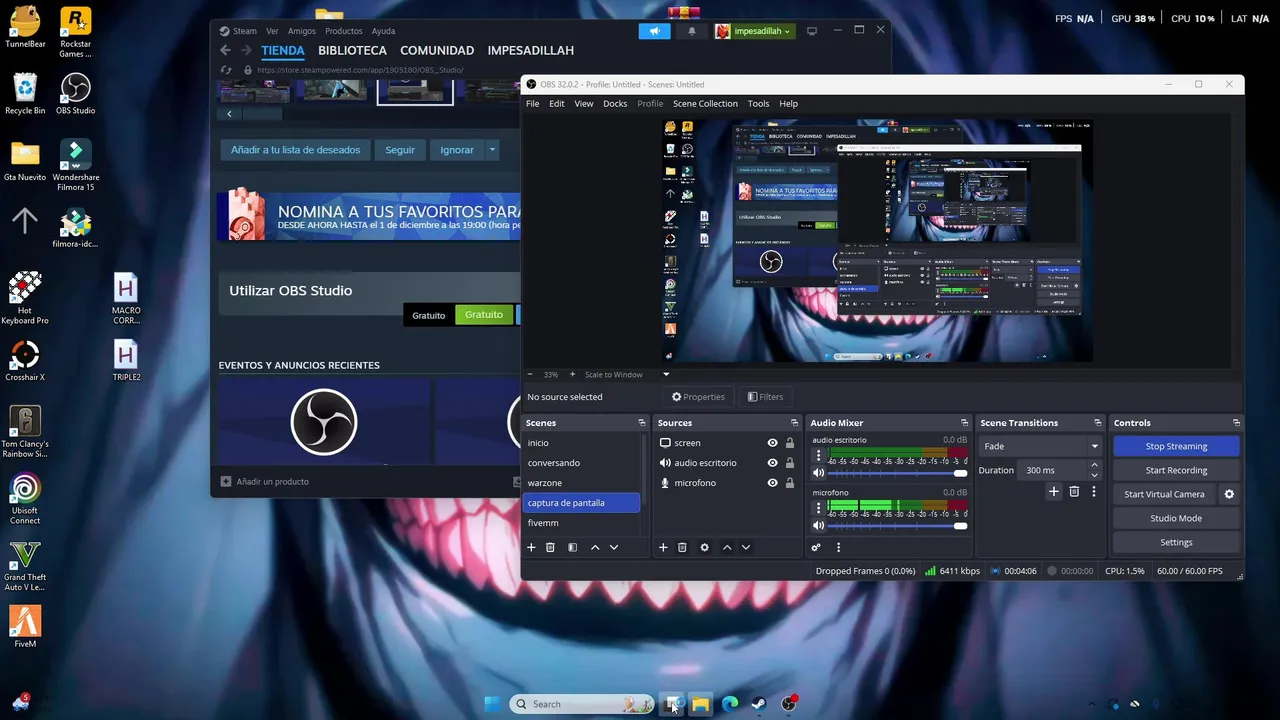Open audio escritorio channel three-dot options

[x=818, y=455]
